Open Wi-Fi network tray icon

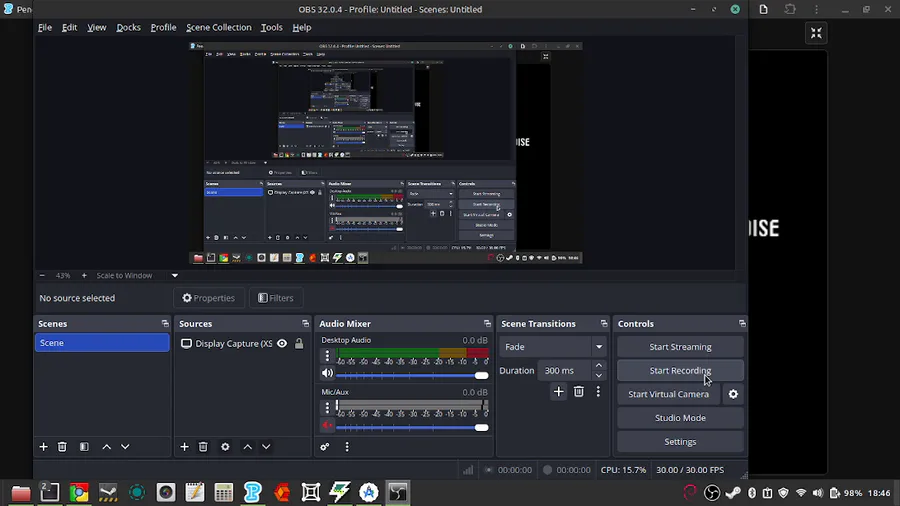pos(801,493)
